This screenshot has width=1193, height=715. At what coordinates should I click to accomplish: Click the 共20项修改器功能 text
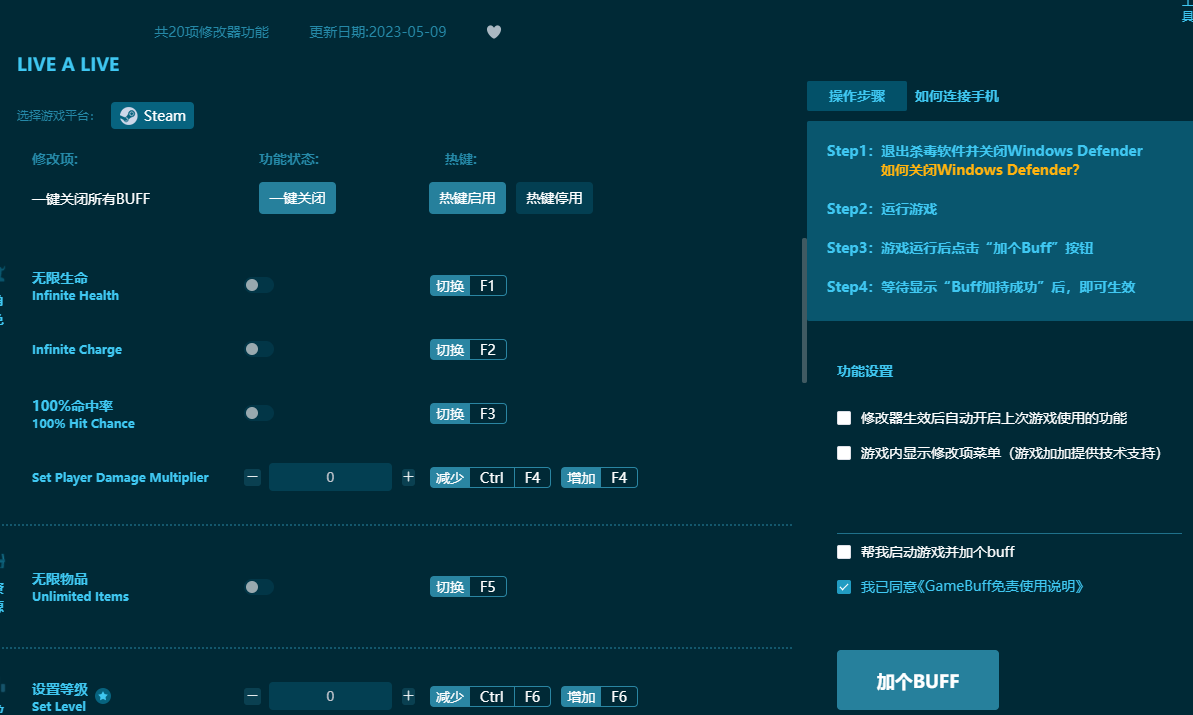(212, 32)
